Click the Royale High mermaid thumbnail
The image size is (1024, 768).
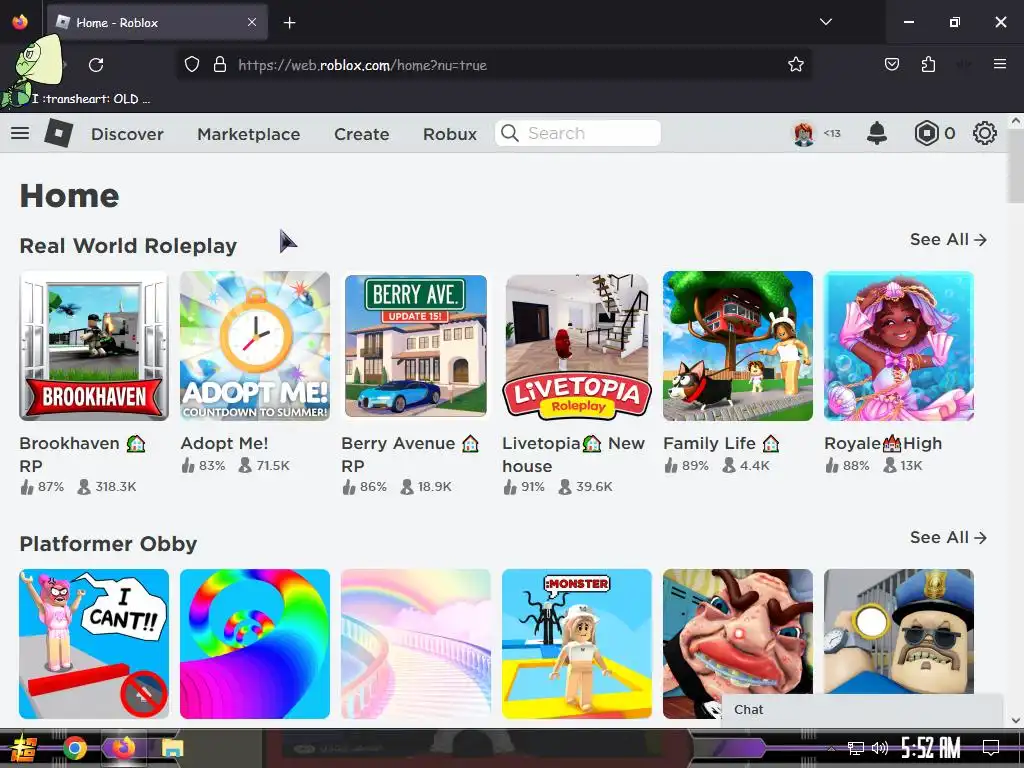click(x=899, y=346)
